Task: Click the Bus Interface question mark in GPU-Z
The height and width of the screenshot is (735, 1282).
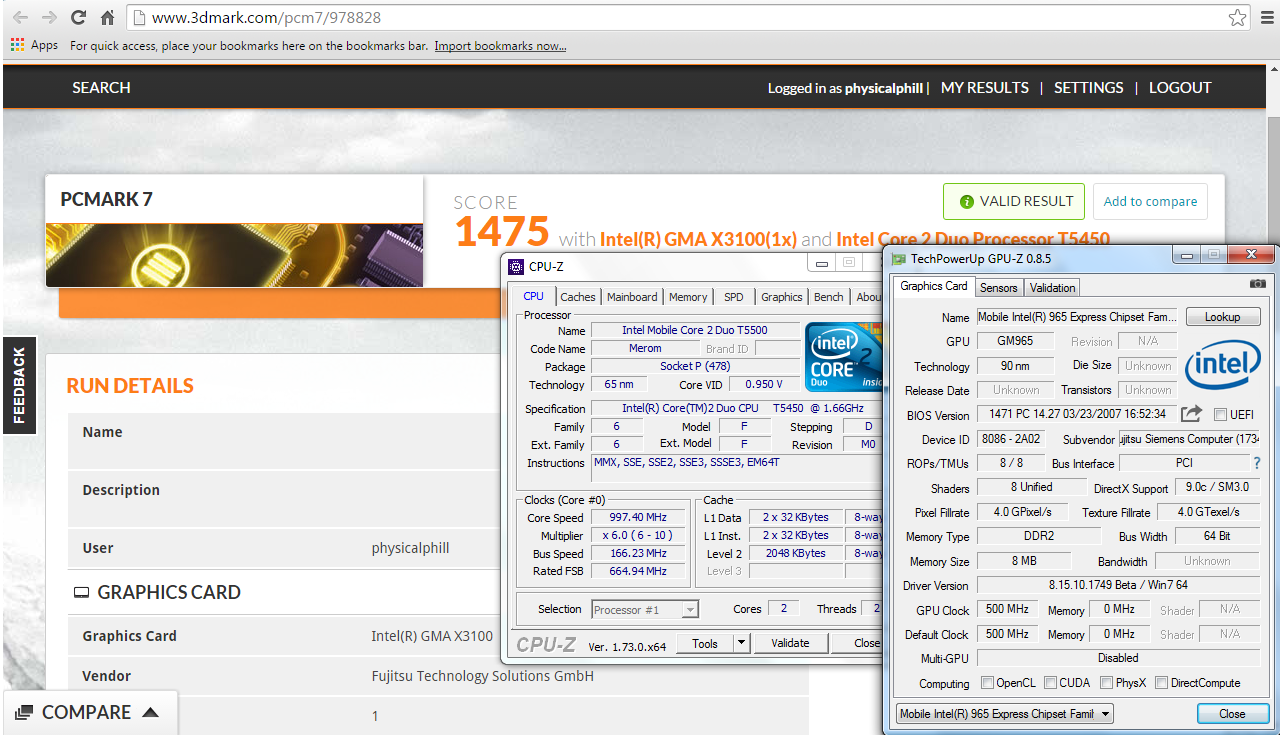Action: [x=1257, y=463]
